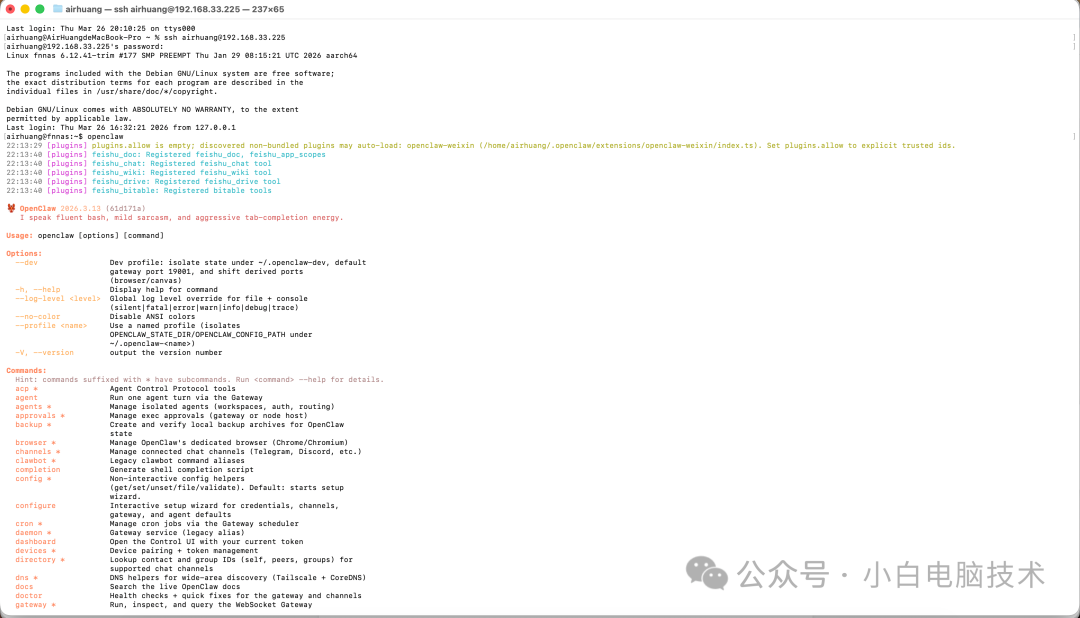Click the 'completion' command
This screenshot has width=1080, height=618.
38,469
